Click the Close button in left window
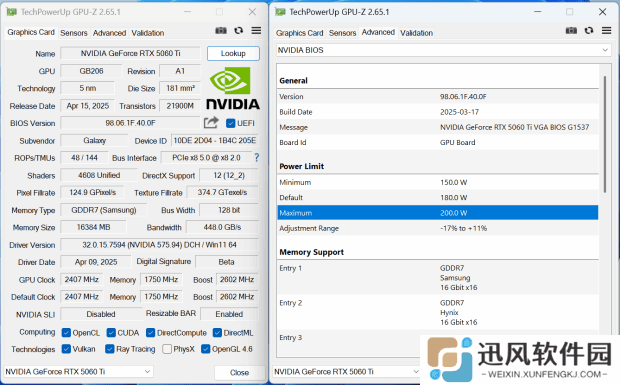 239,372
